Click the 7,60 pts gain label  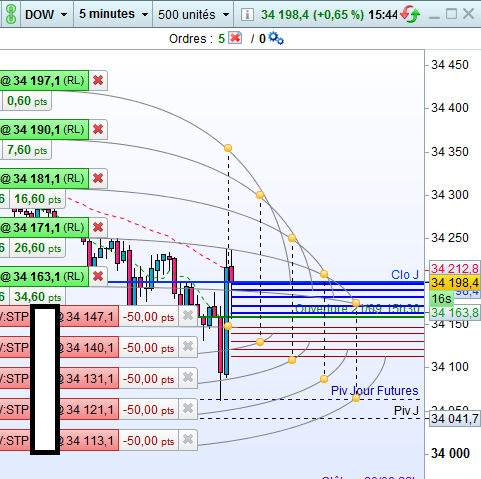[x=27, y=150]
